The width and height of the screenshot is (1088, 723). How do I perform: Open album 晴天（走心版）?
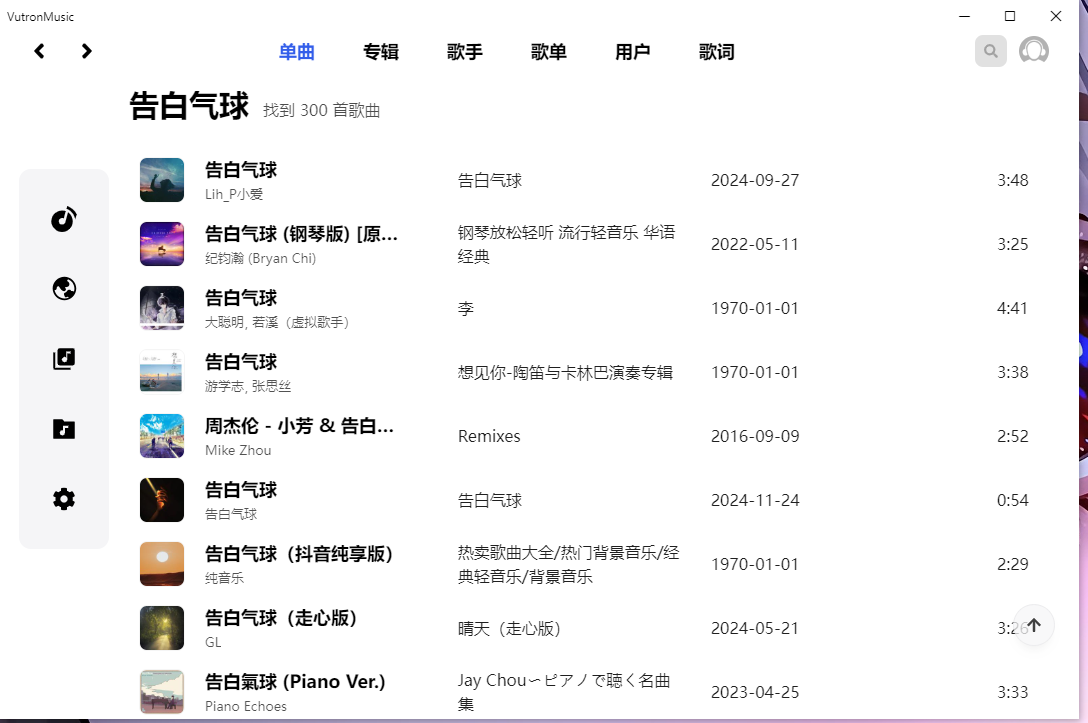click(509, 629)
